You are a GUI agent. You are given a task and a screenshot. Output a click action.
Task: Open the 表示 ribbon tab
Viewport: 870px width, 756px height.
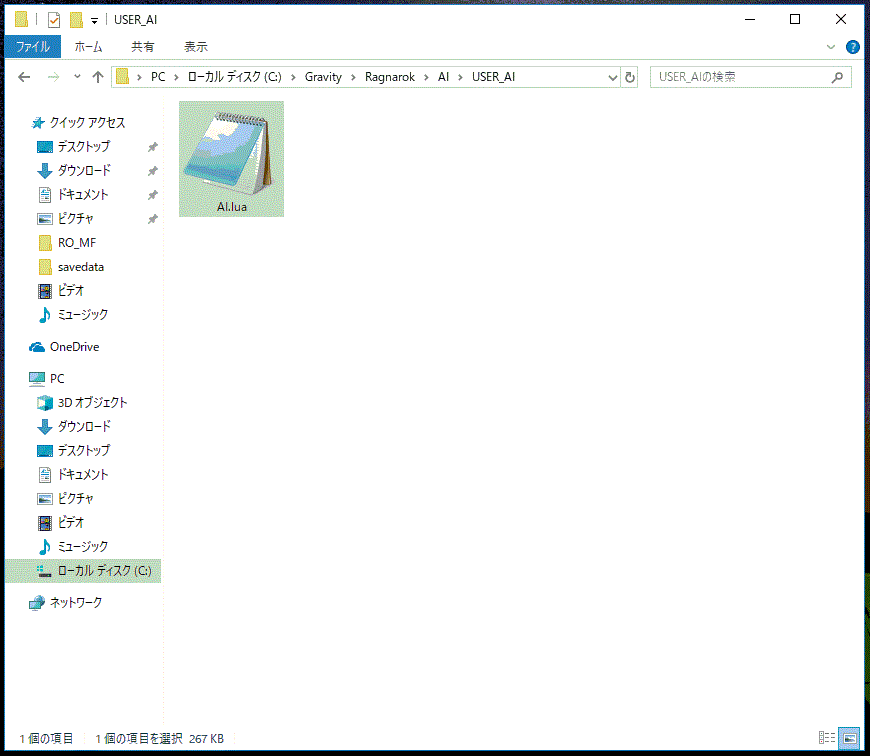pyautogui.click(x=196, y=47)
